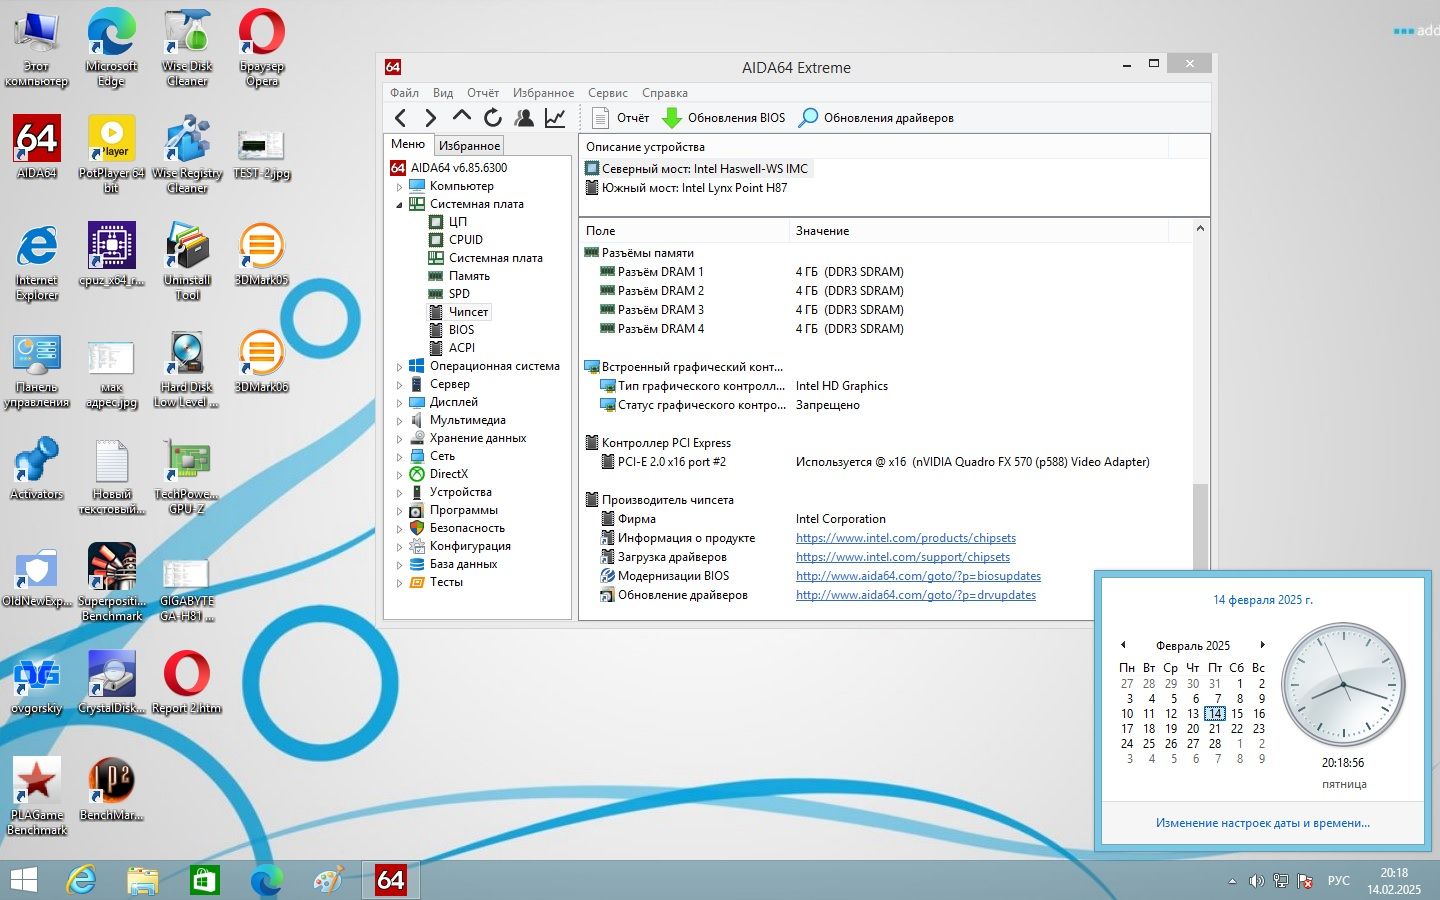This screenshot has height=900, width=1440.
Task: Click the Forward arrow in AIDA64 toolbar
Action: click(431, 118)
